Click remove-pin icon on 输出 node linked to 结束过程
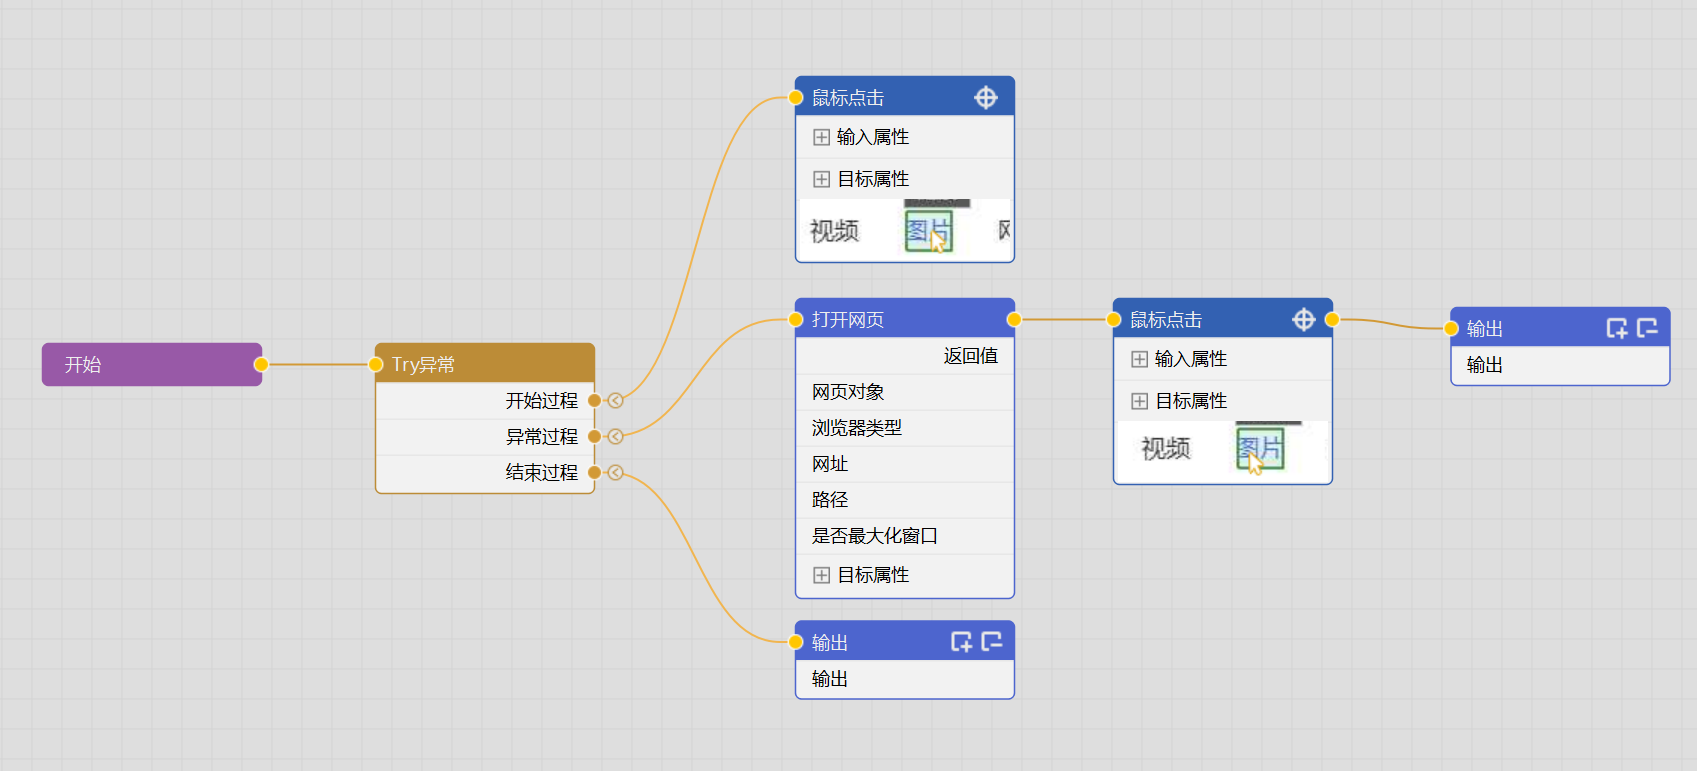The height and width of the screenshot is (771, 1697). coord(992,642)
